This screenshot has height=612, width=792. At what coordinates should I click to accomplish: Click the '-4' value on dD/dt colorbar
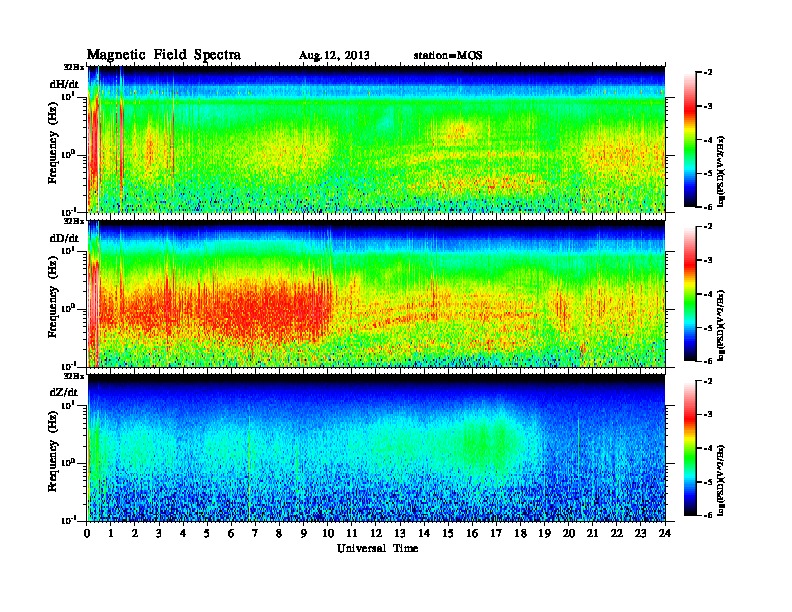708,294
